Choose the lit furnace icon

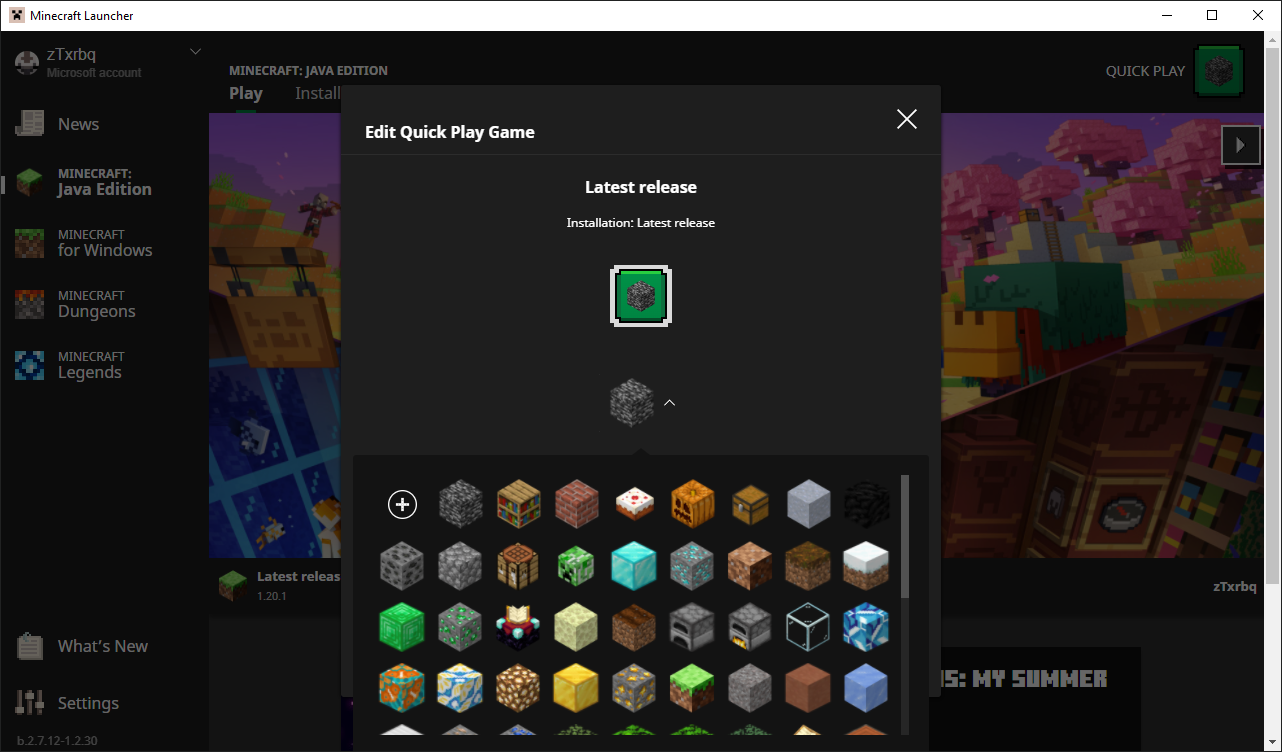[x=750, y=627]
